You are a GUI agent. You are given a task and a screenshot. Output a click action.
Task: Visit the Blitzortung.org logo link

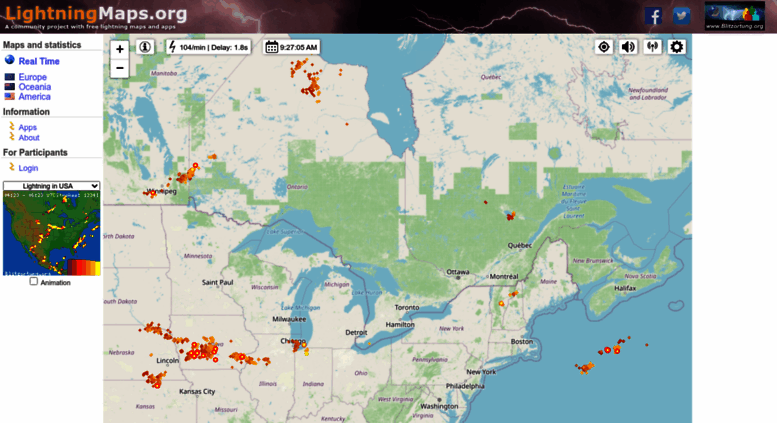click(735, 16)
